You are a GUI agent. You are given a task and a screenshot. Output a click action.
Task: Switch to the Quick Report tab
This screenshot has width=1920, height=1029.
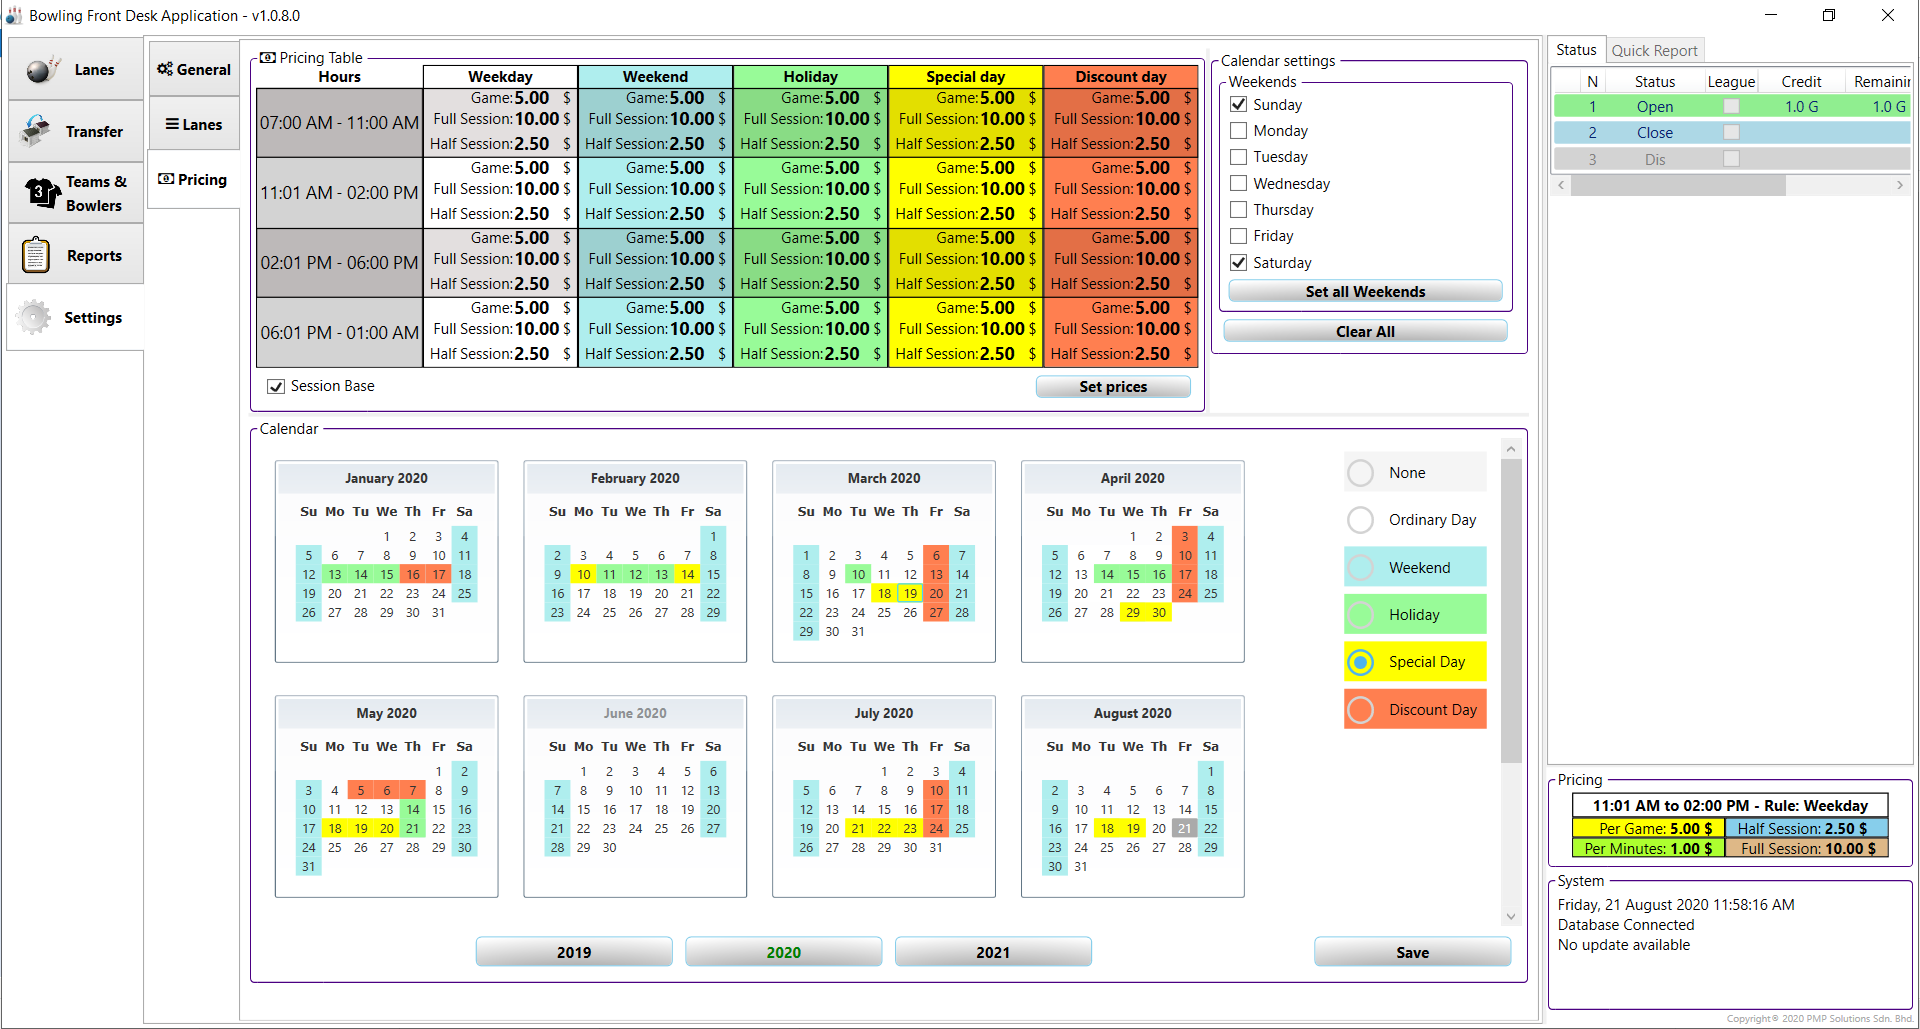point(1654,51)
